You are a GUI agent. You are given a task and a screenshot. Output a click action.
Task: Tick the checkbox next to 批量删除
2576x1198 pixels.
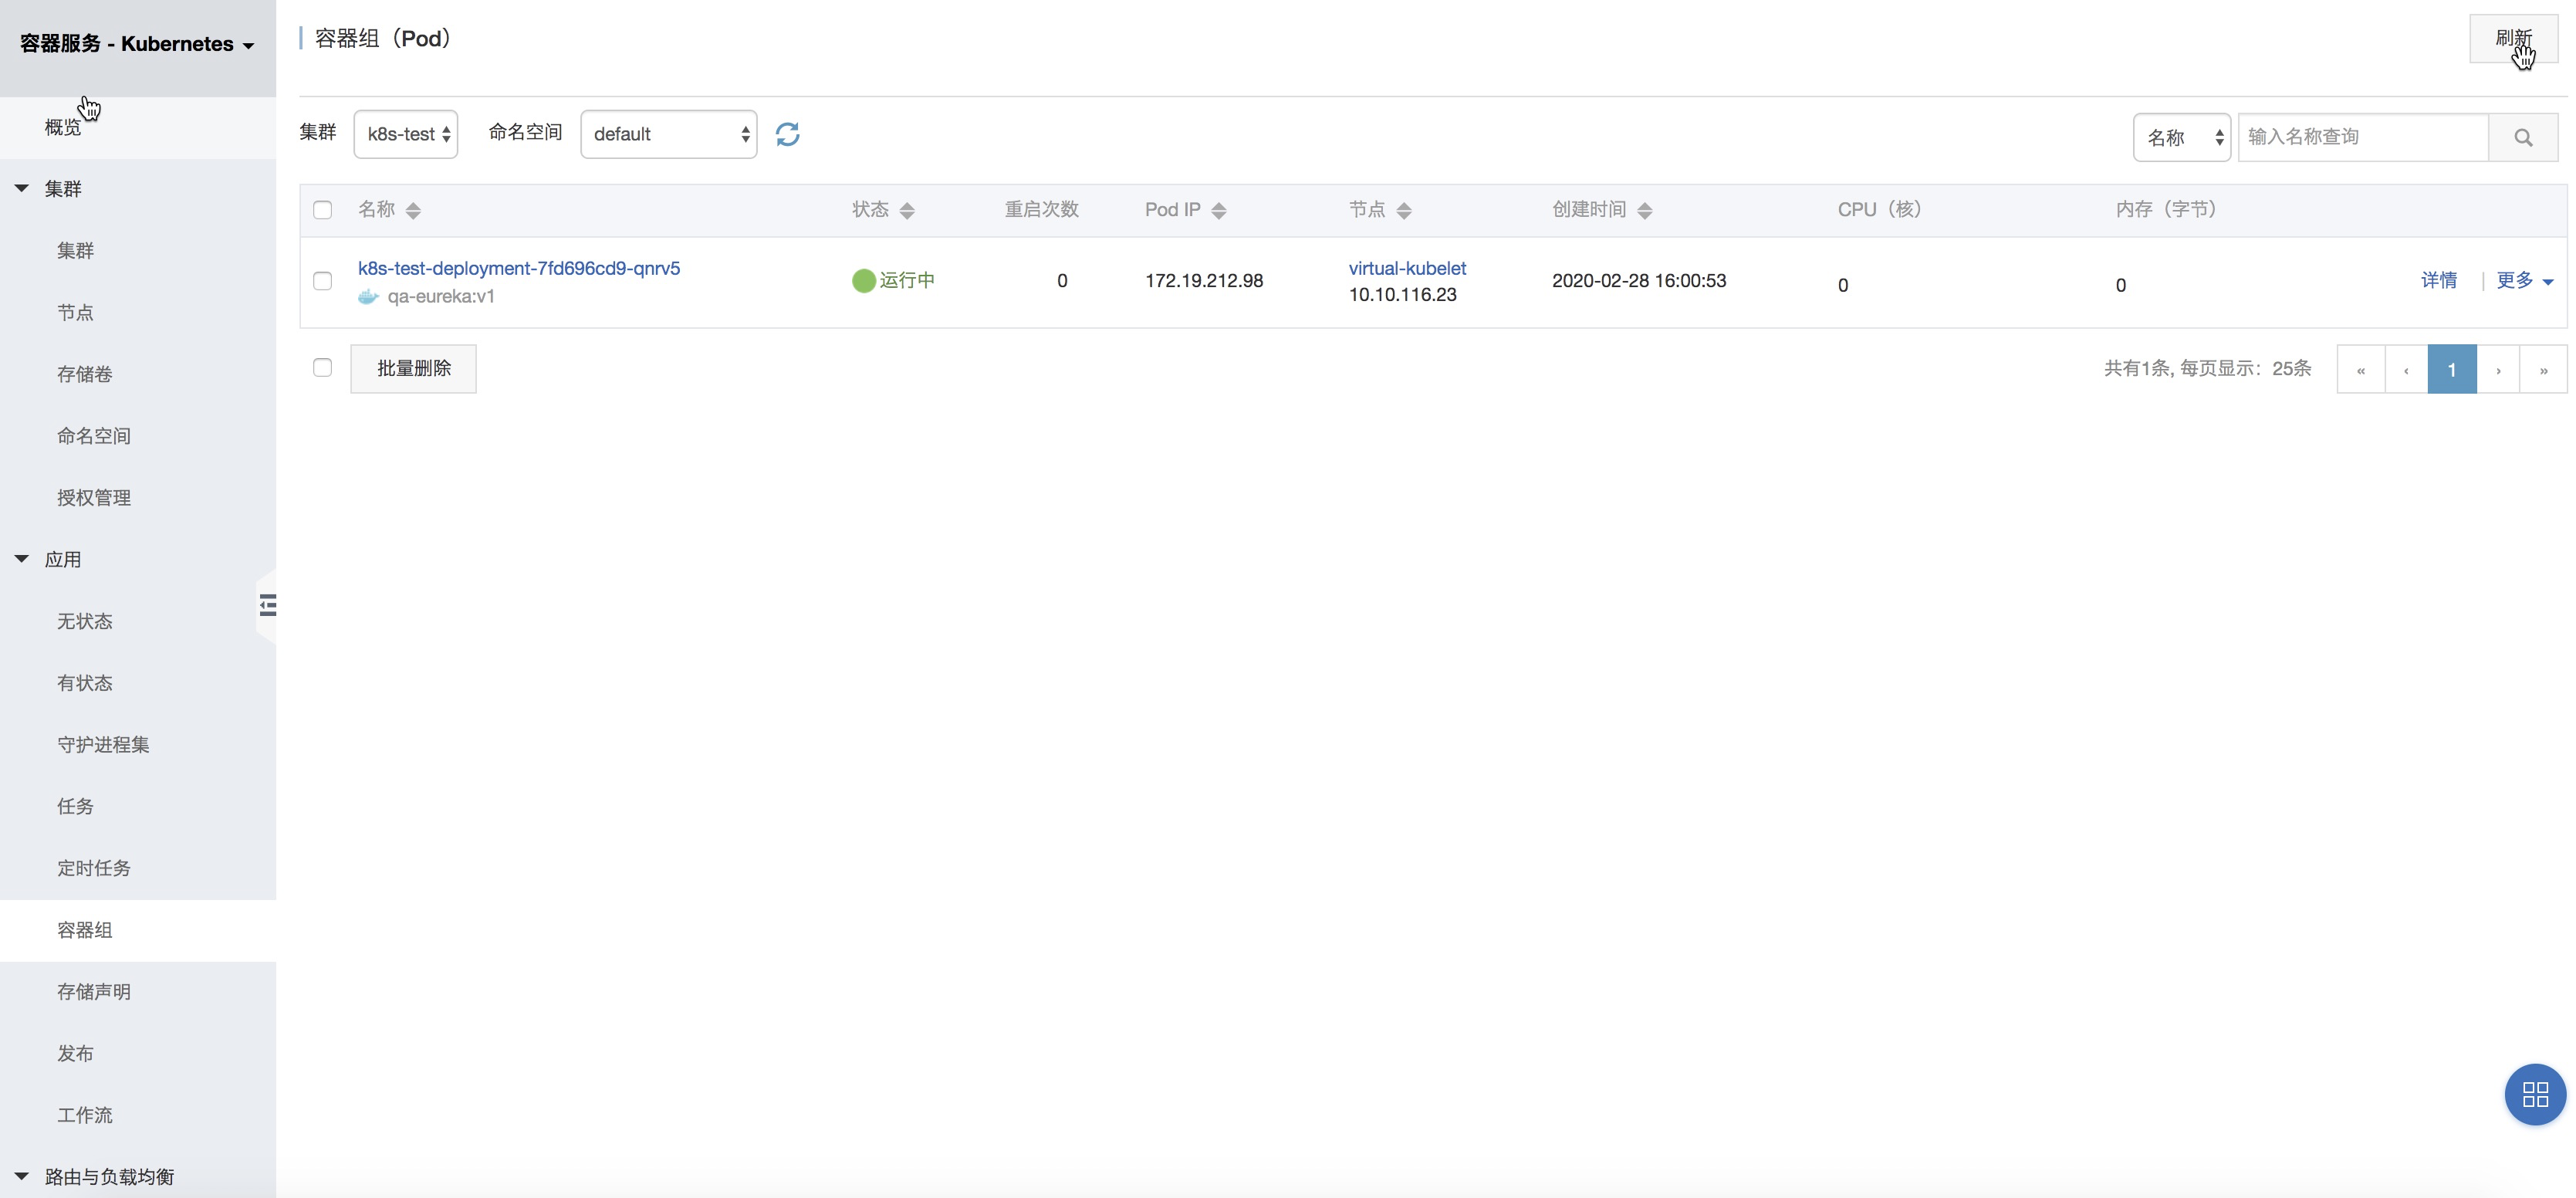click(x=322, y=368)
